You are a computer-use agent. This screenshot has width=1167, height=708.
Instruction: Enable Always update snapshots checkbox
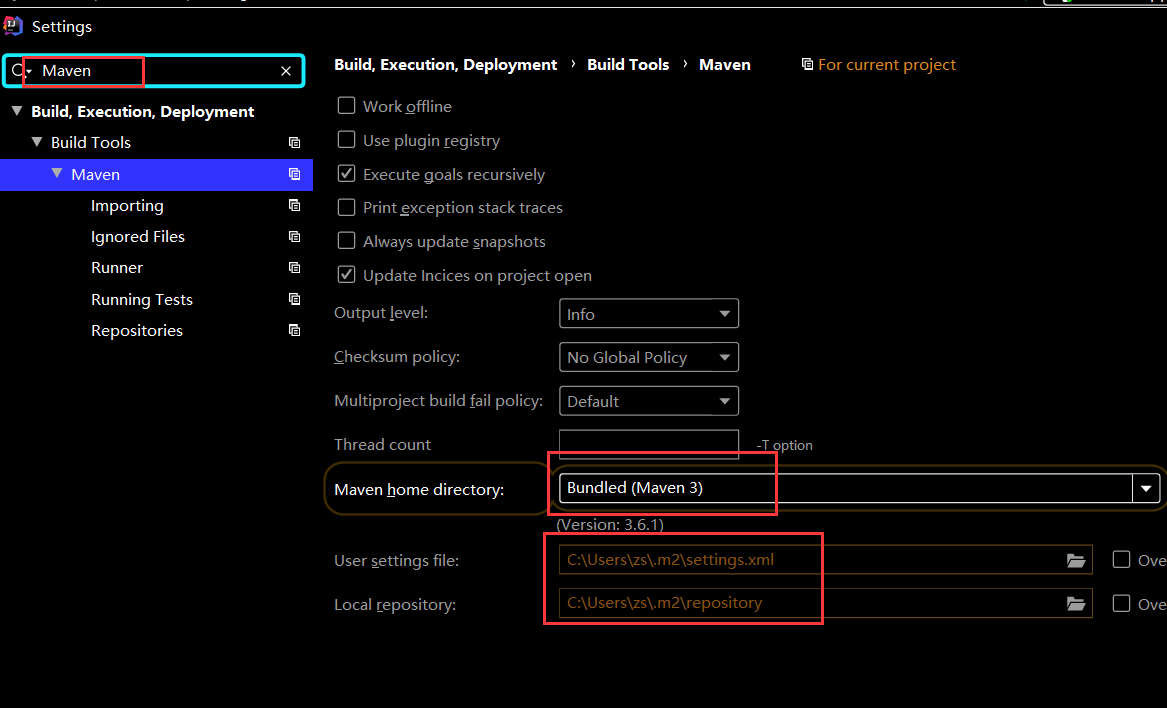coord(346,240)
